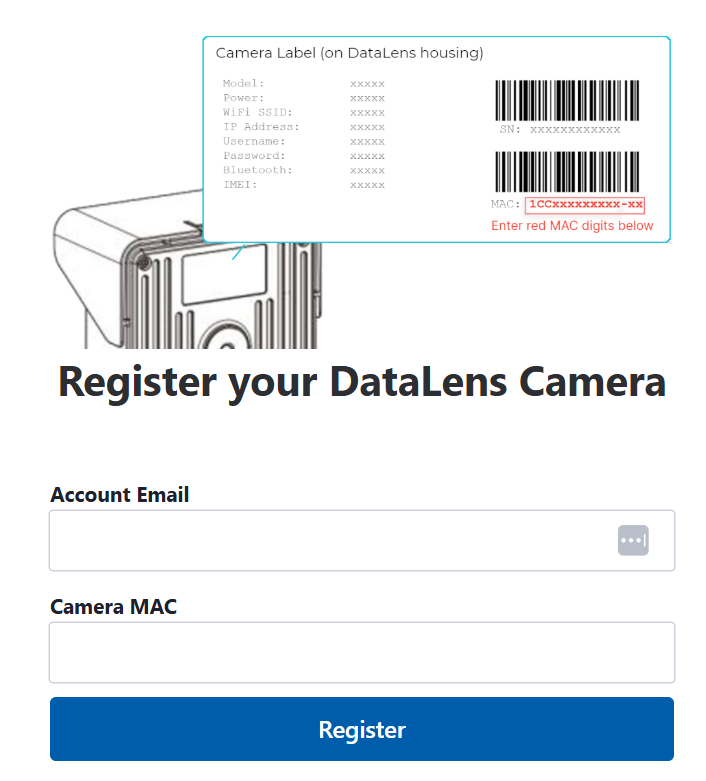Focus the Camera MAC input field
The image size is (706, 781).
[x=361, y=652]
